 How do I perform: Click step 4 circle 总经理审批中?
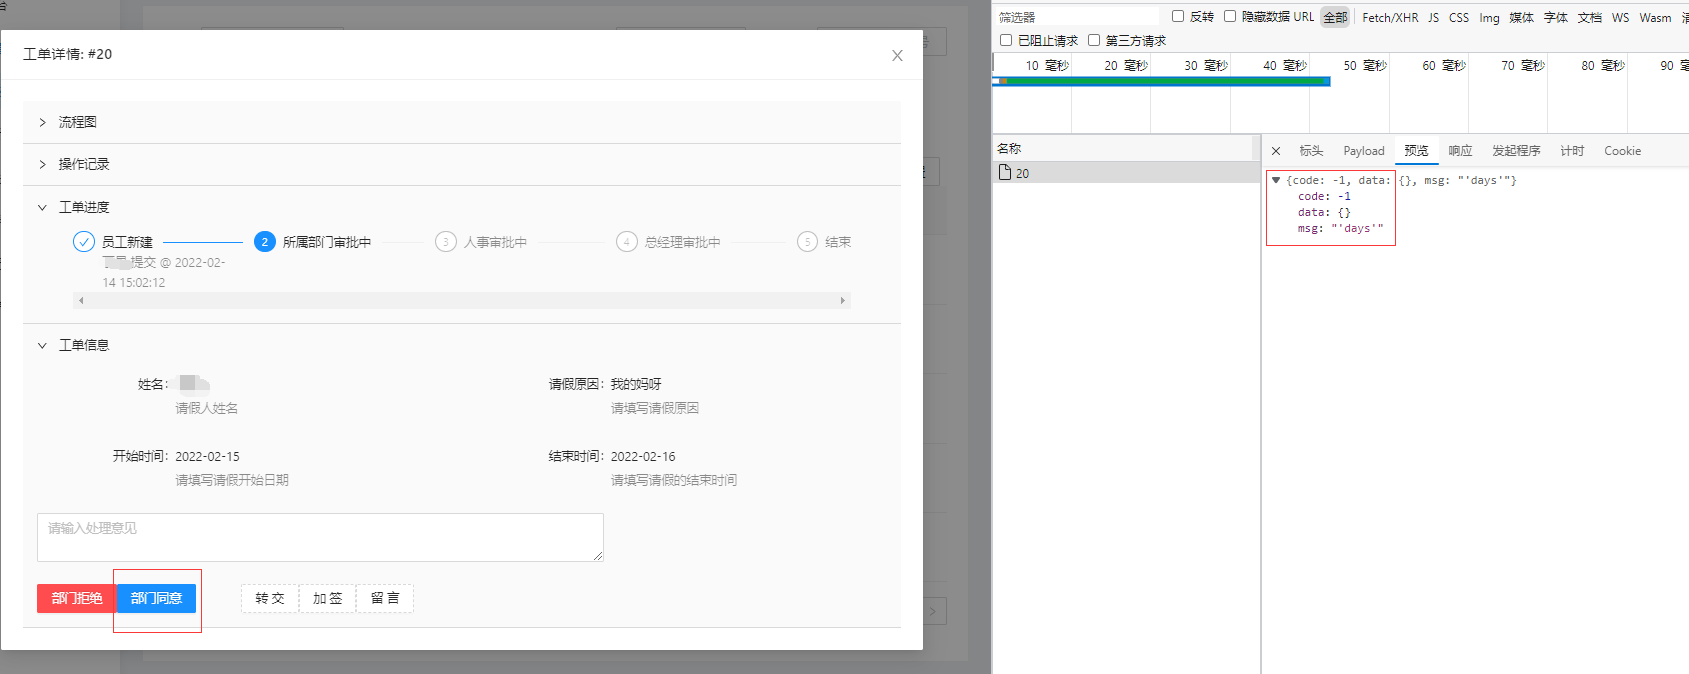click(x=627, y=242)
